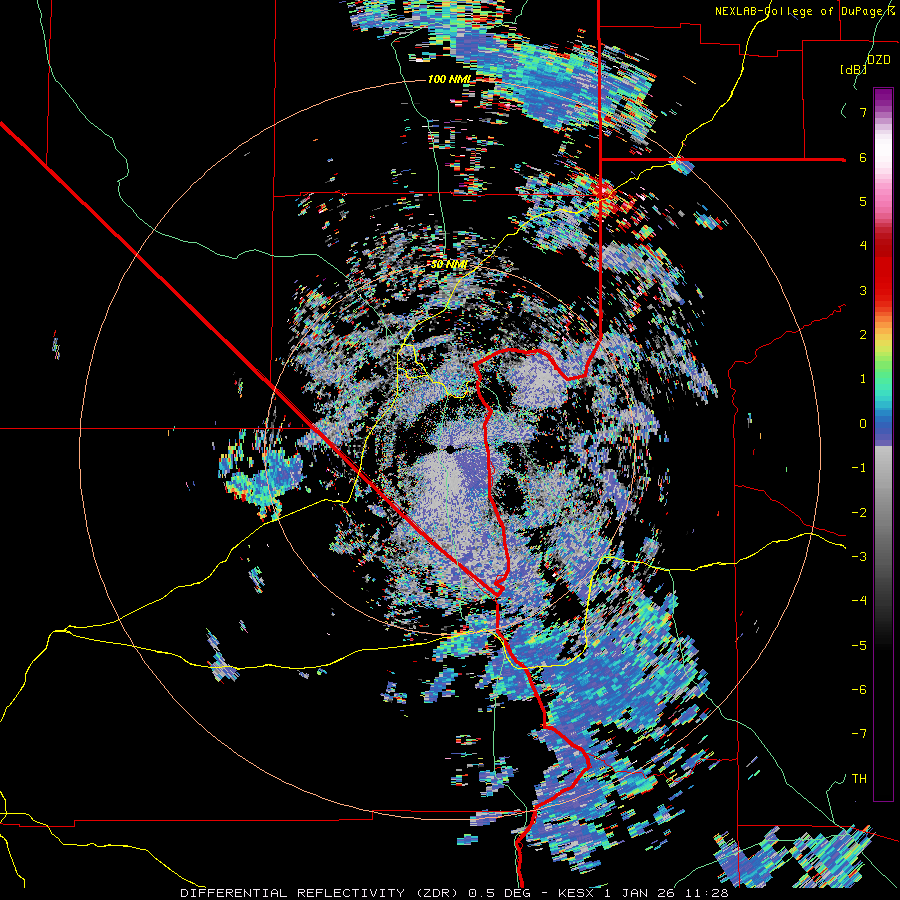Click the TH threshold label

tap(859, 779)
